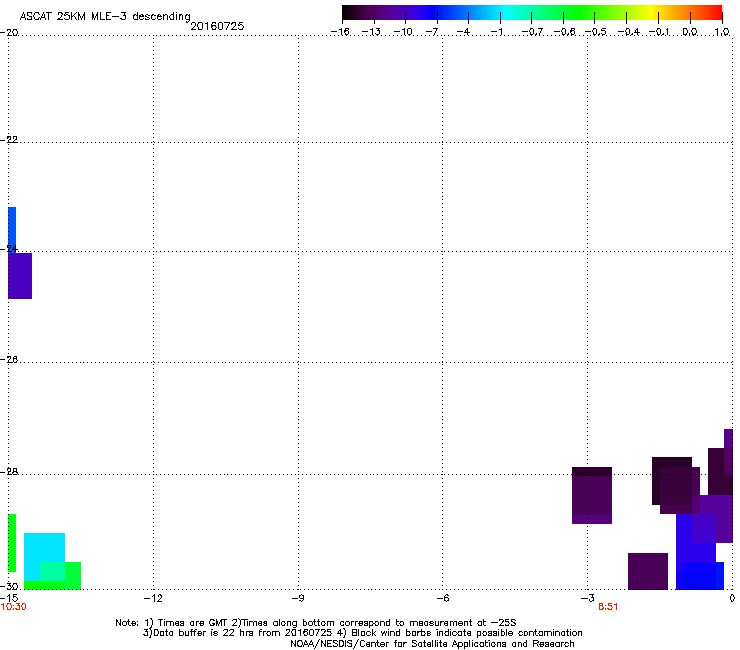Click the NOAA/NESDIS credit line
Screen dimensions: 740x650
tap(432, 644)
